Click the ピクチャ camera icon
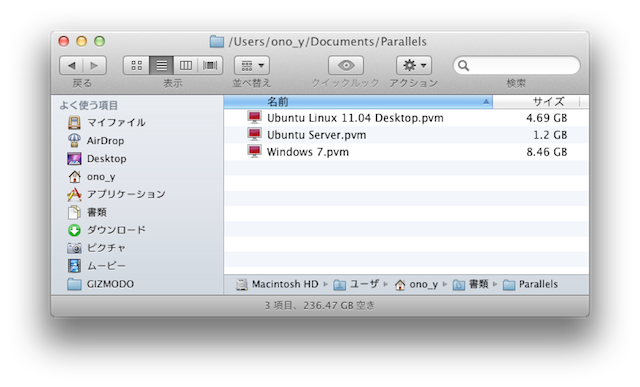This screenshot has height=387, width=640. tap(74, 248)
